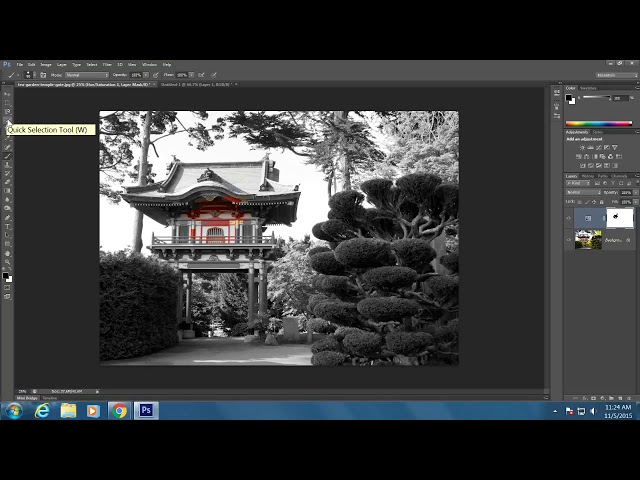Toggle tablet pressure for size

pos(213,75)
